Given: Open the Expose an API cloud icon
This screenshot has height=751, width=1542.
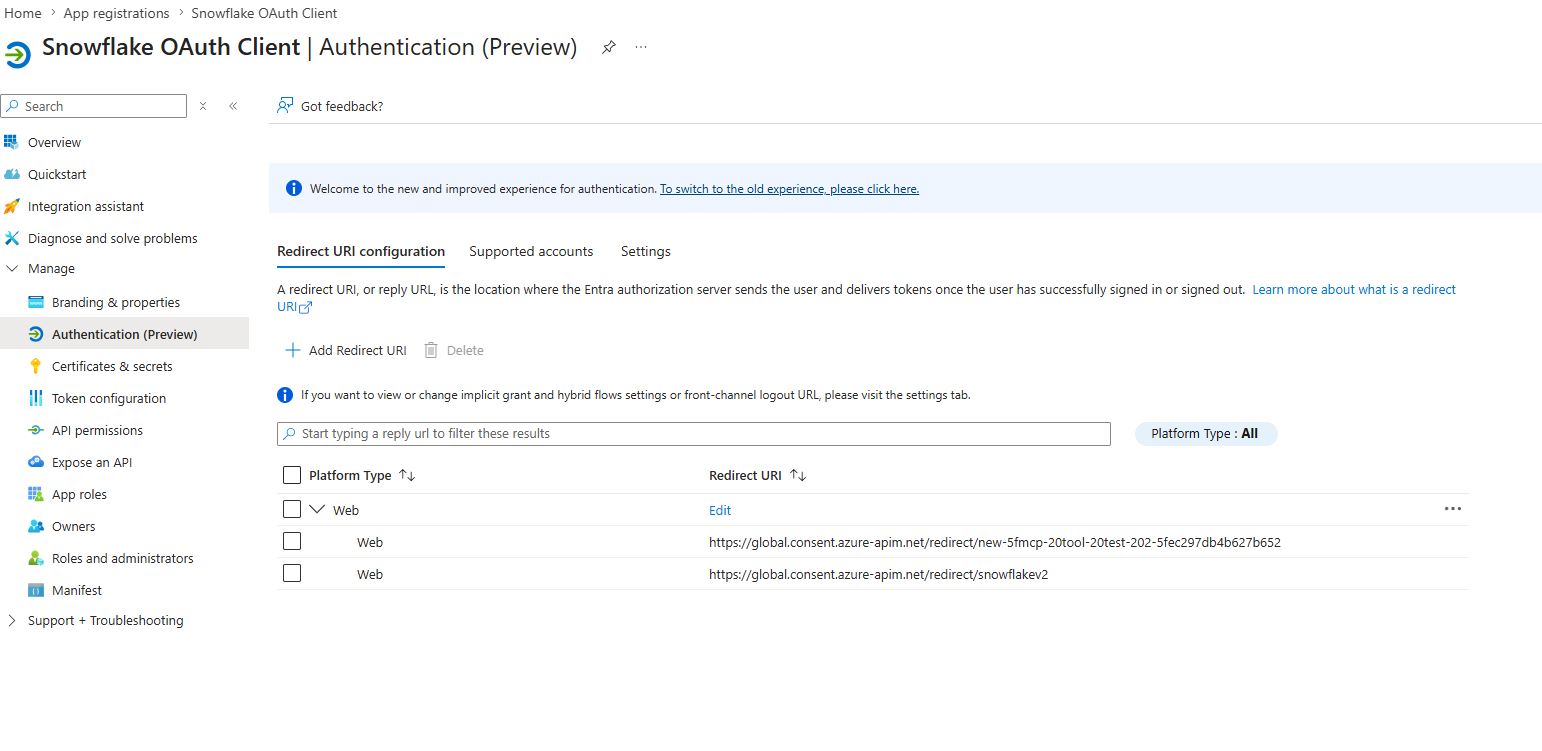Looking at the screenshot, I should 36,462.
